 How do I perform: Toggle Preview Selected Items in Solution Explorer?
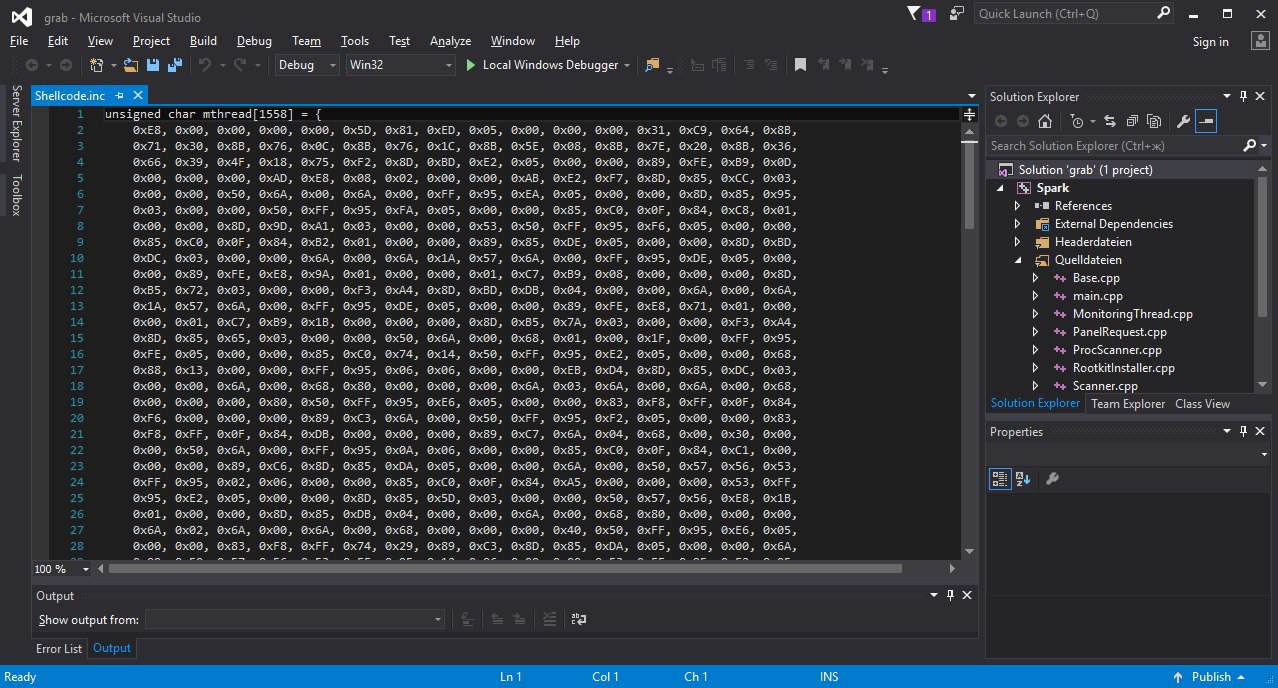pyautogui.click(x=1206, y=121)
